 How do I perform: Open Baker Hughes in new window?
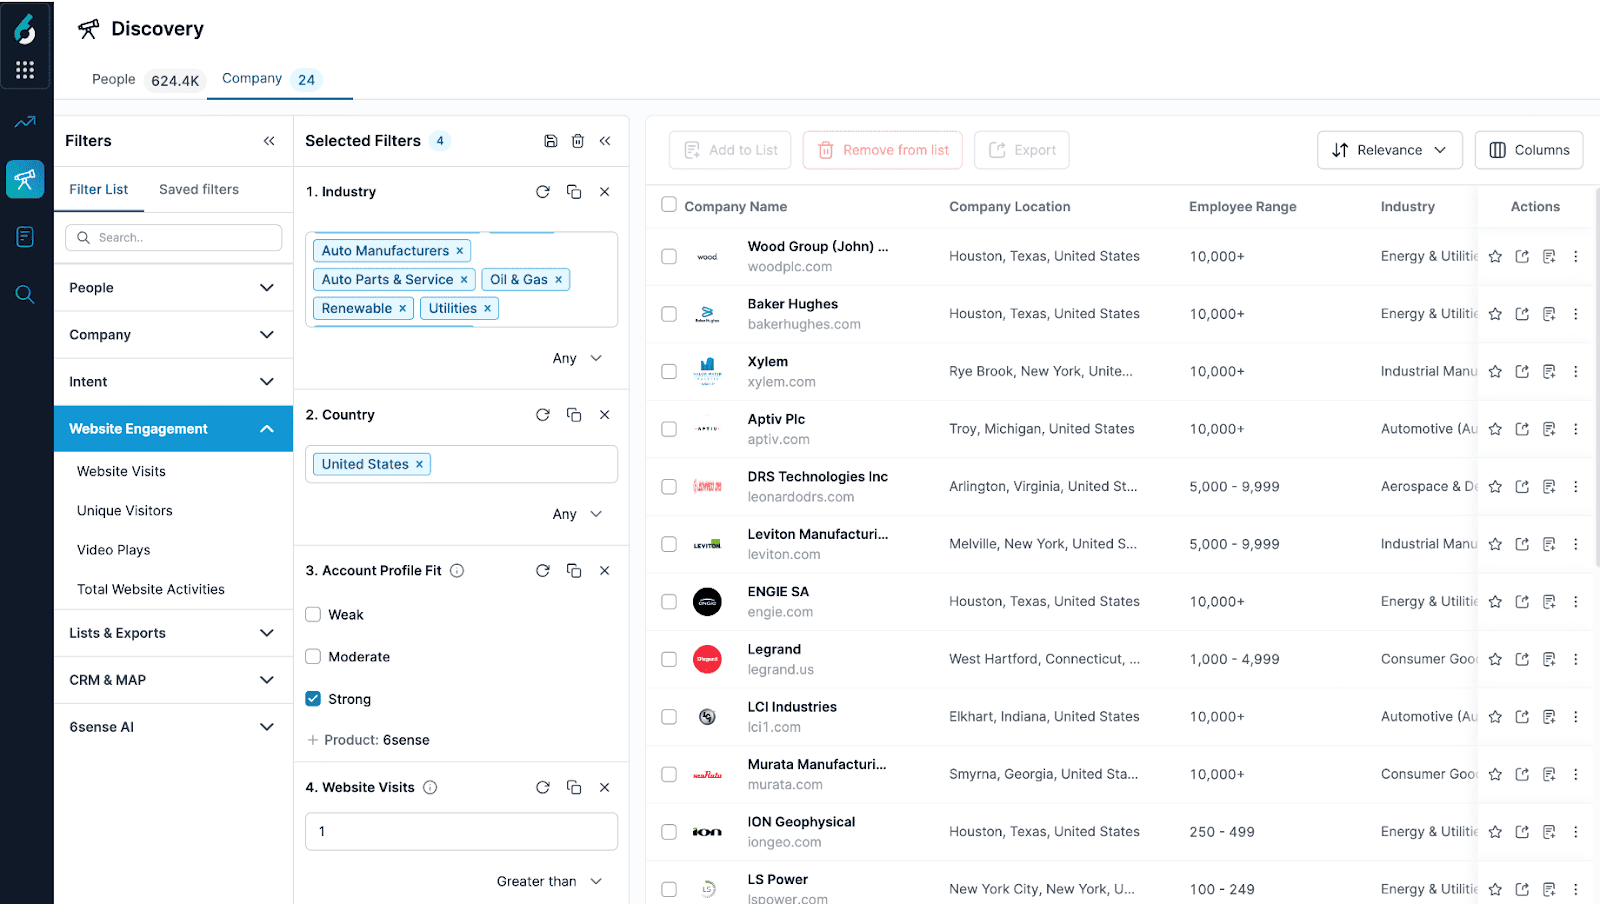coord(1522,314)
